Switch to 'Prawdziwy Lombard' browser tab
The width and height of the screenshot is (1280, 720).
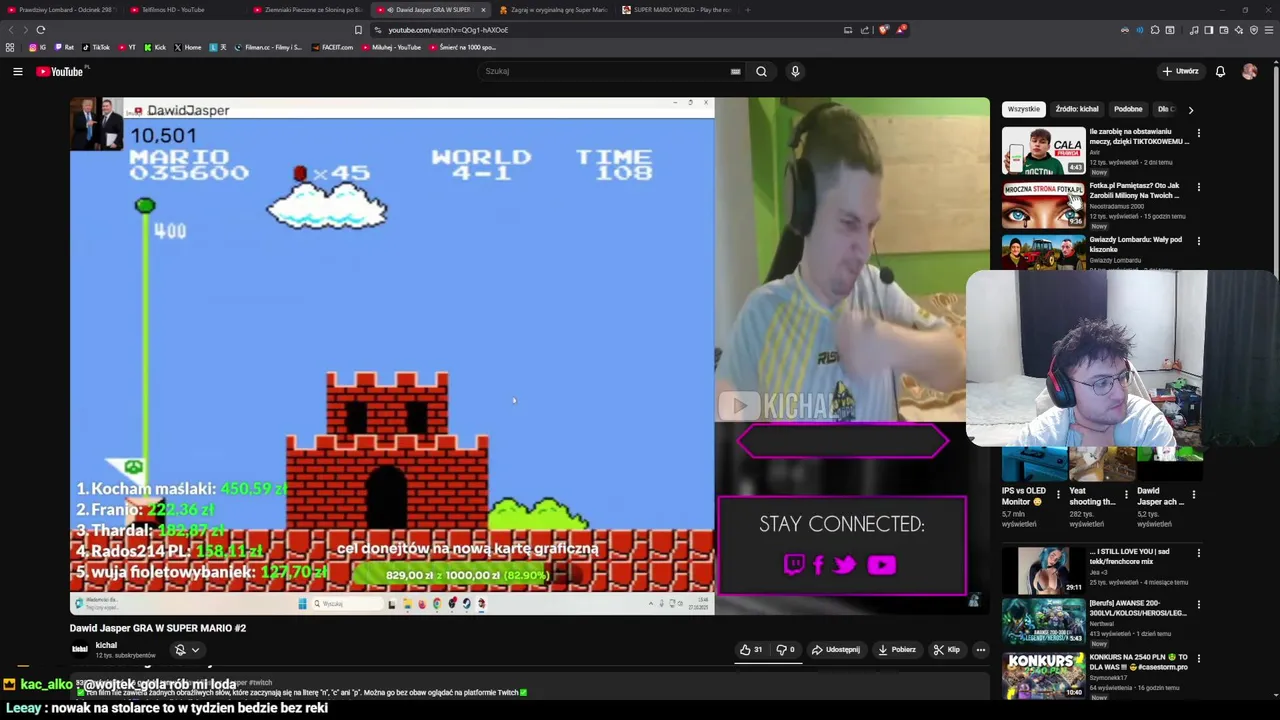coord(64,10)
